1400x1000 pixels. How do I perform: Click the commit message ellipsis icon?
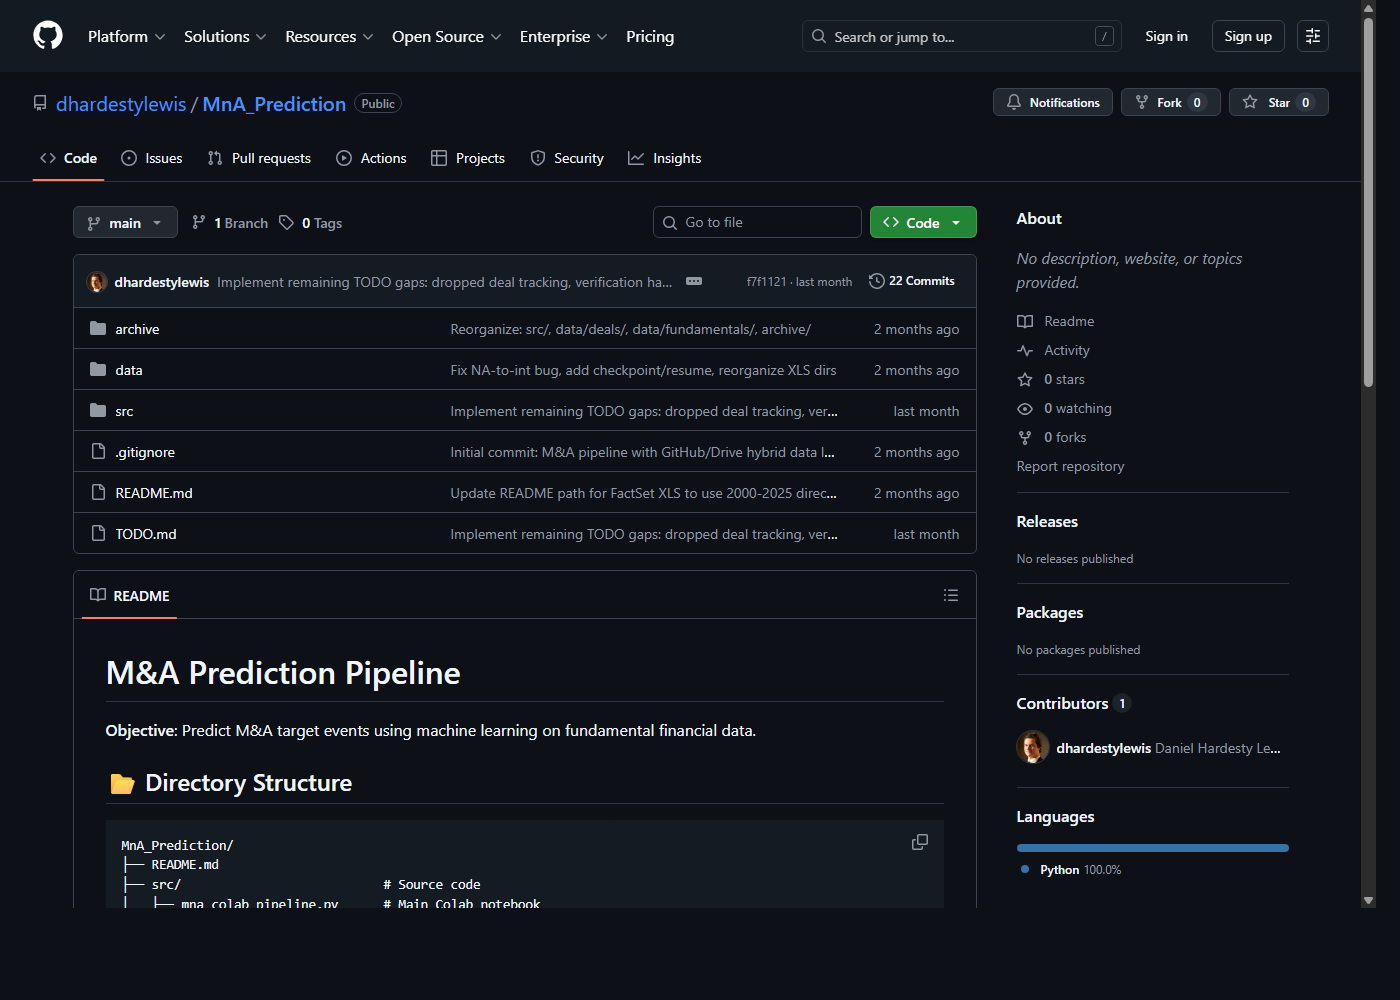click(694, 281)
